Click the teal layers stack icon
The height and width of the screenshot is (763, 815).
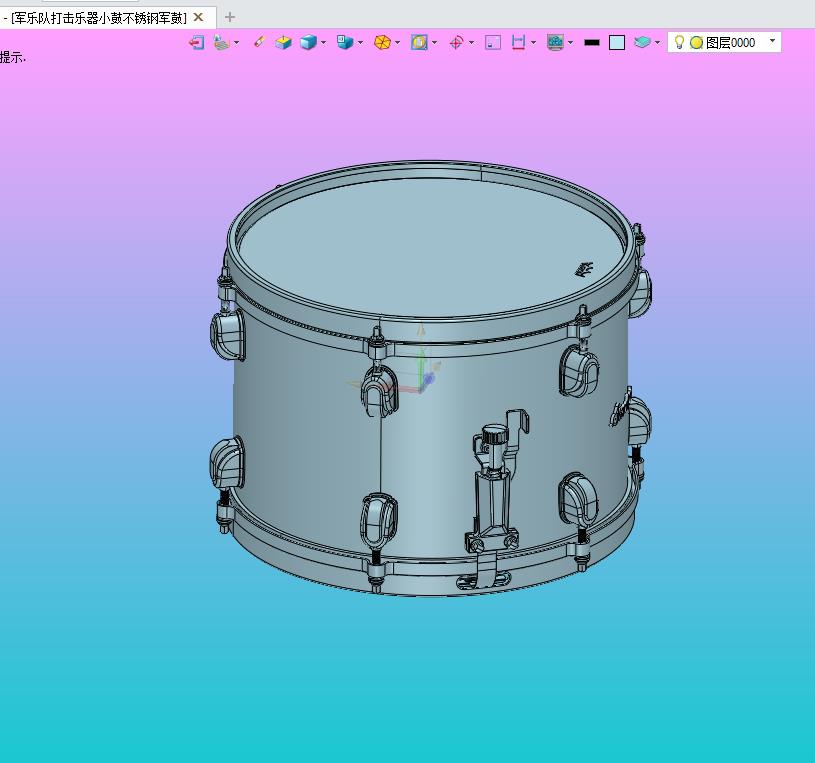642,42
